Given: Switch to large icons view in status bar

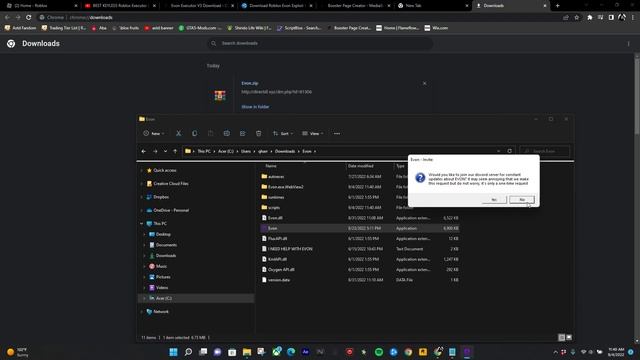Looking at the screenshot, I should point(569,338).
